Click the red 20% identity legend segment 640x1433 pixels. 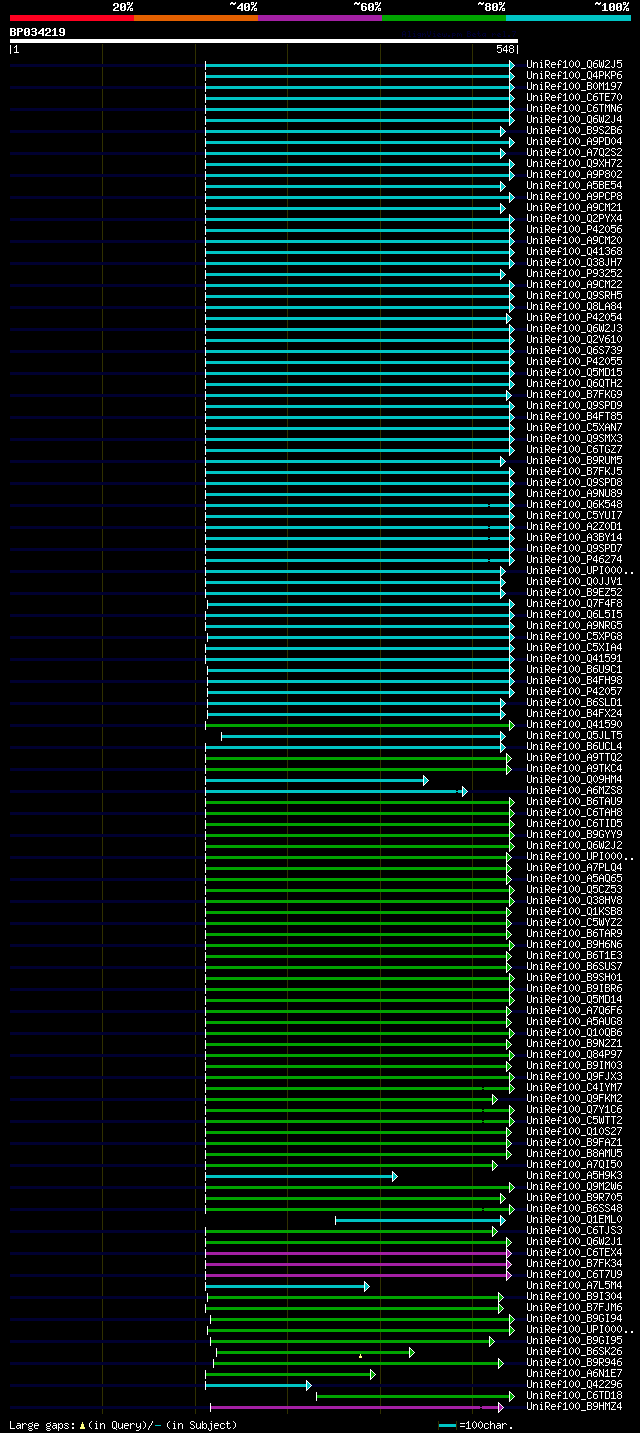click(x=71, y=17)
